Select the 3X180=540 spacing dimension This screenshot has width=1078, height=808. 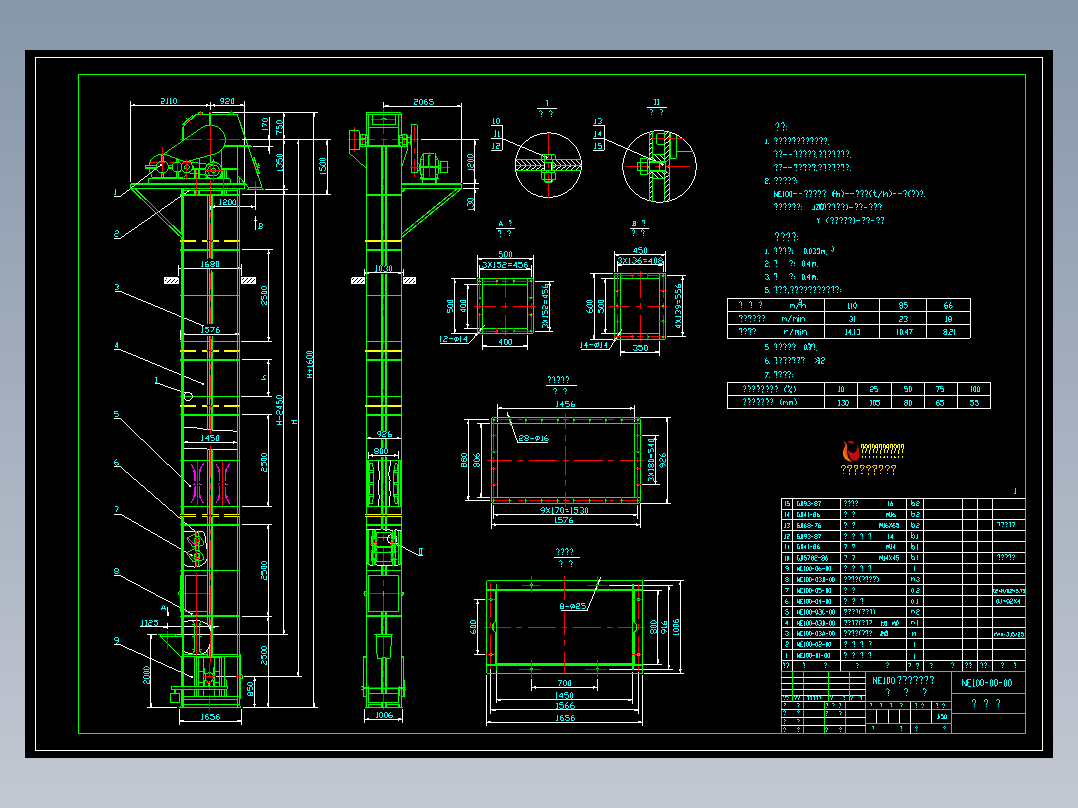651,459
